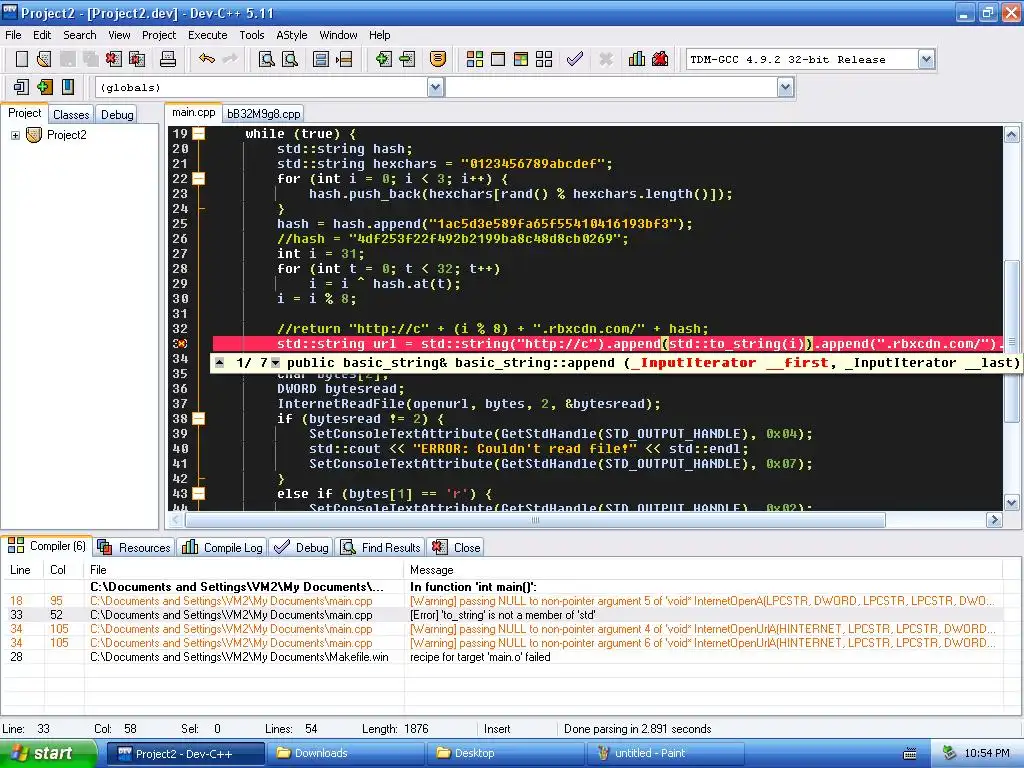Image resolution: width=1024 pixels, height=768 pixels.
Task: Click the Open file toolbar icon
Action: point(44,59)
